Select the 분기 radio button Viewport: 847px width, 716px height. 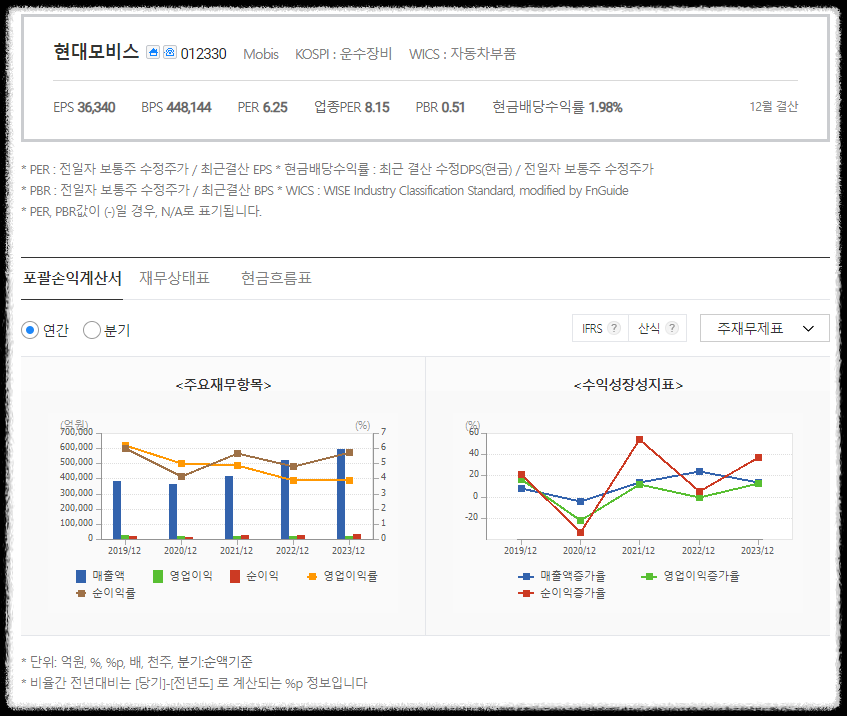92,330
